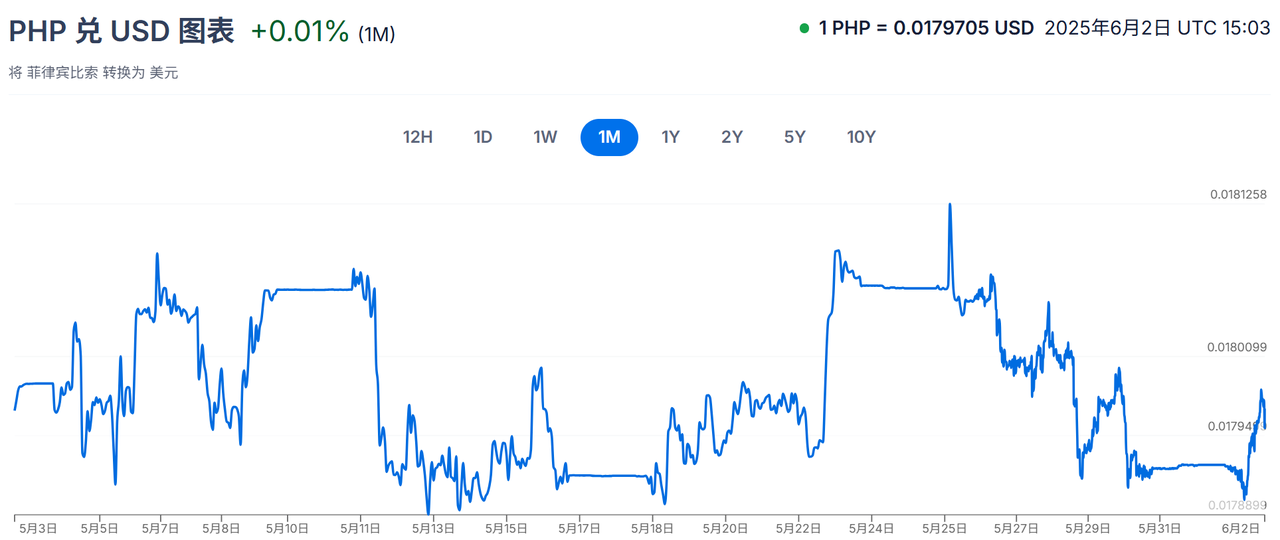The height and width of the screenshot is (540, 1280).
Task: Click the 2025年6月2日 UTC 15:03 timestamp
Action: [1156, 29]
